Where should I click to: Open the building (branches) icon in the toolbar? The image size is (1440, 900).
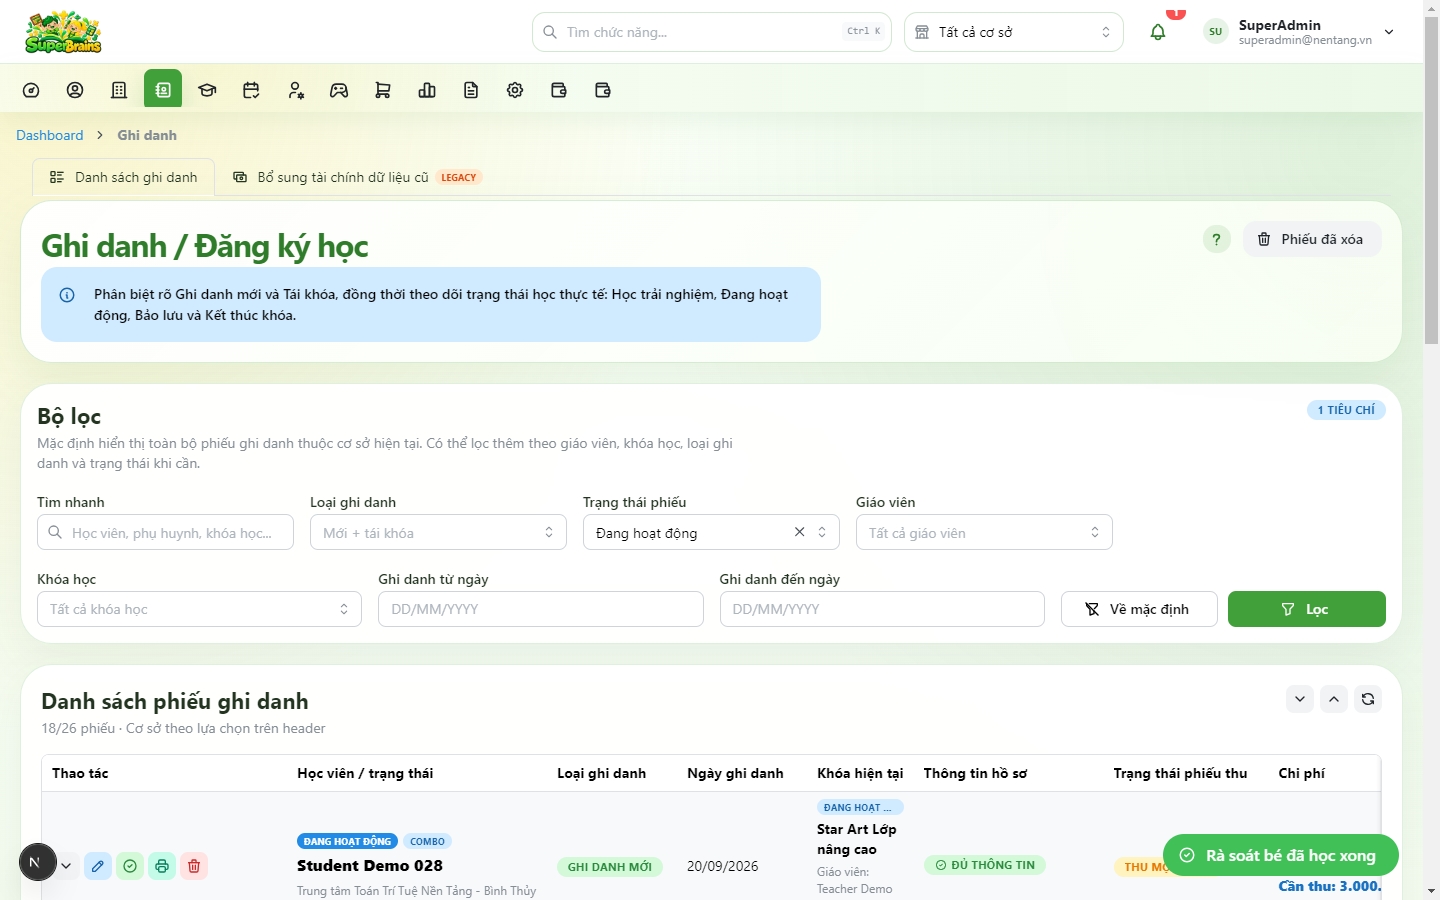[x=119, y=90]
